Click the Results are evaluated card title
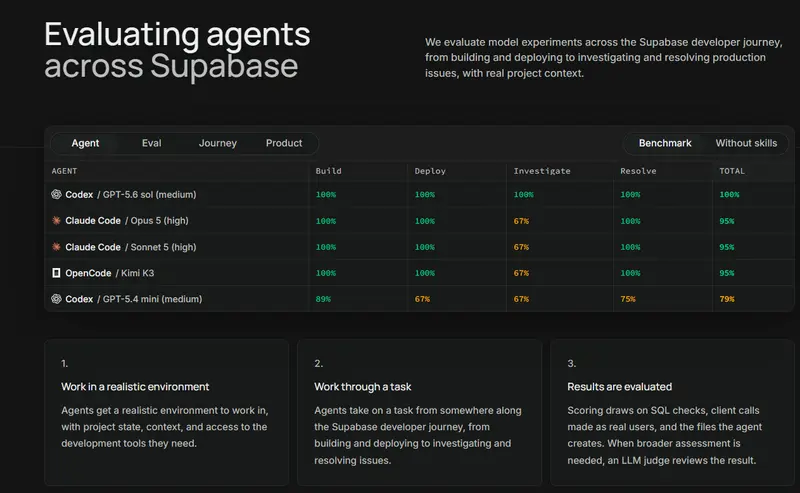 (619, 387)
